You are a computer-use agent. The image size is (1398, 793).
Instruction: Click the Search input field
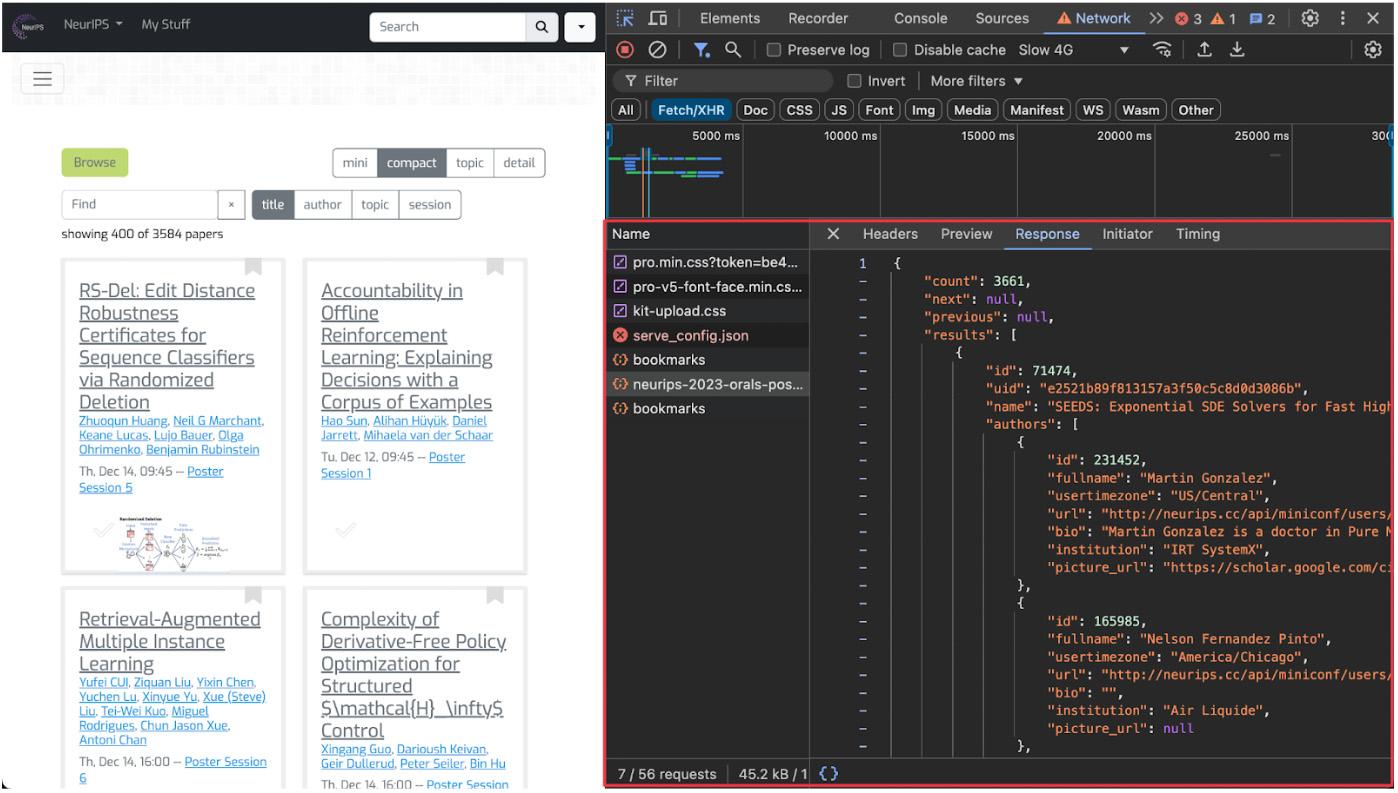pos(449,27)
